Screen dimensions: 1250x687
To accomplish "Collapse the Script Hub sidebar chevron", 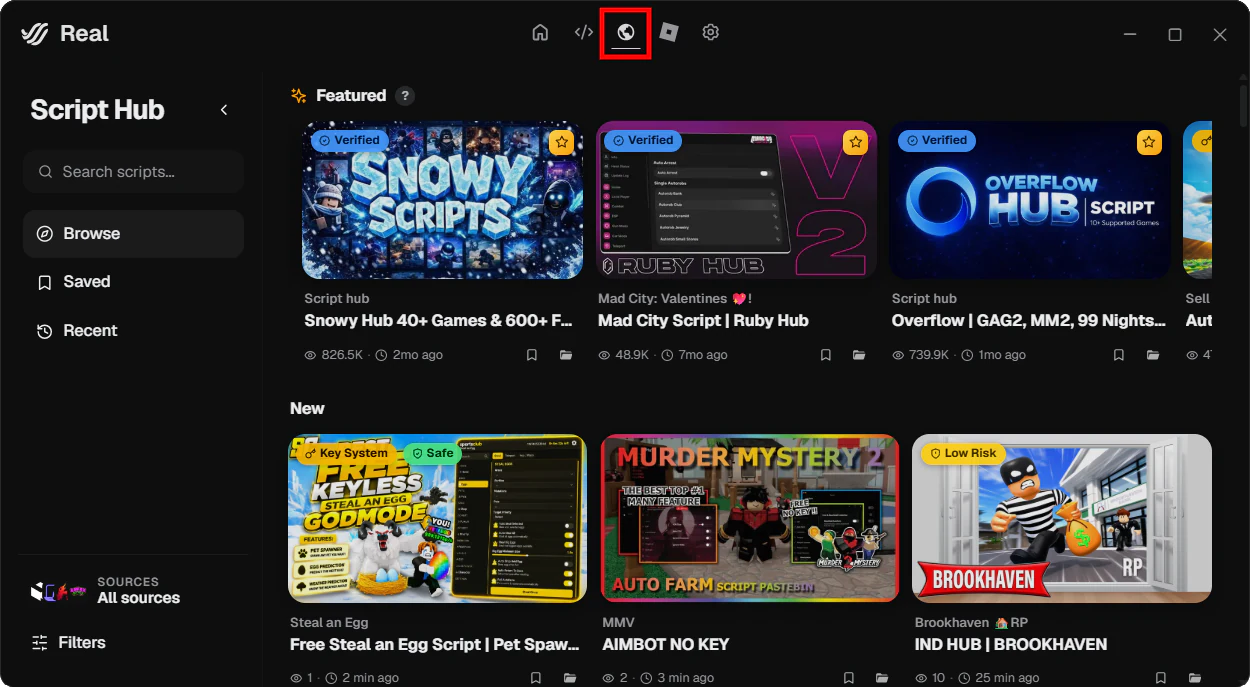I will coord(224,110).
